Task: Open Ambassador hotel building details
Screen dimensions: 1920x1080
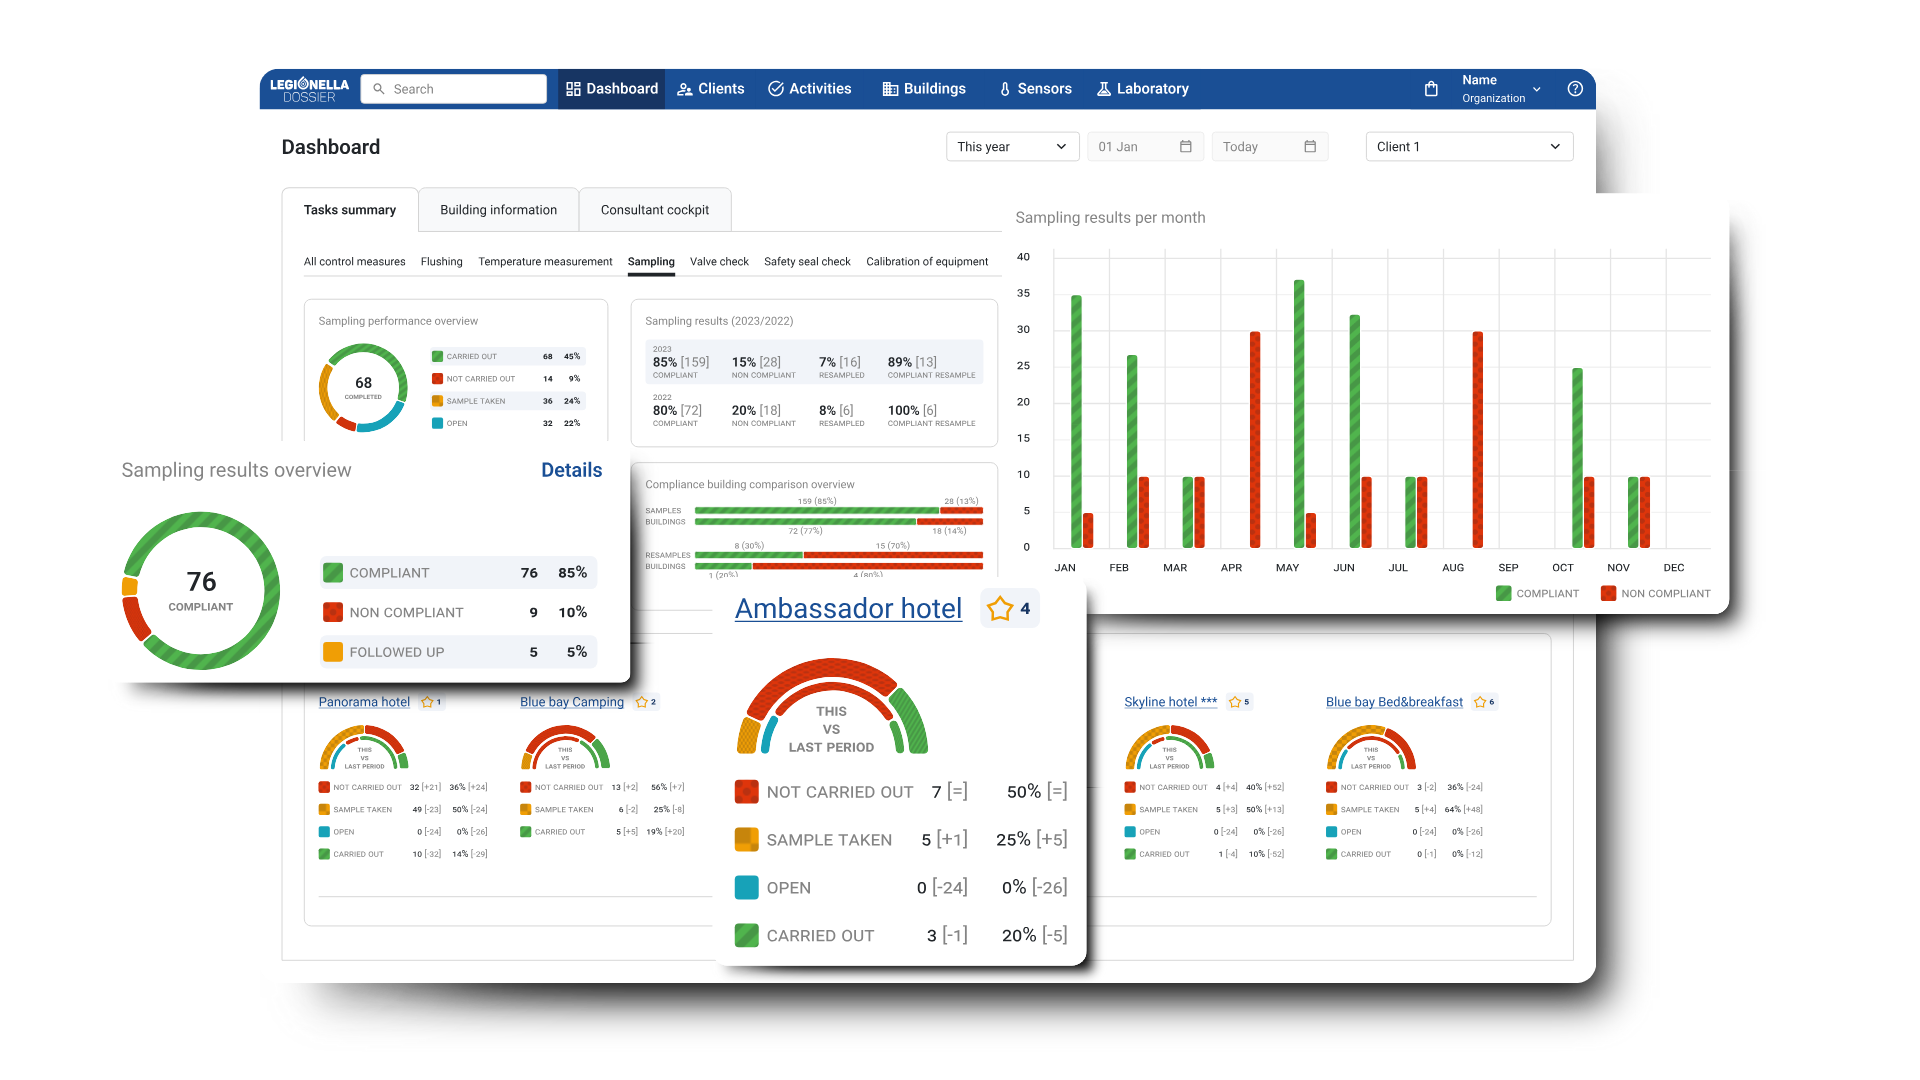Action: tap(849, 608)
